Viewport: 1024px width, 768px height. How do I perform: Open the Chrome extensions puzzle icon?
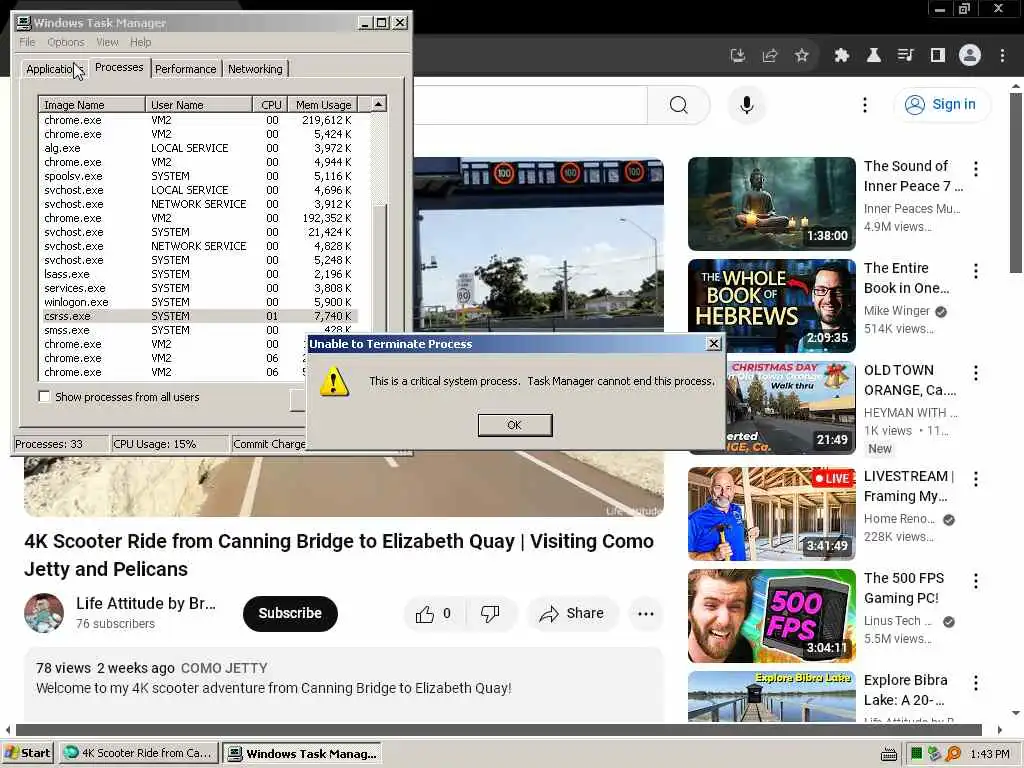click(842, 56)
